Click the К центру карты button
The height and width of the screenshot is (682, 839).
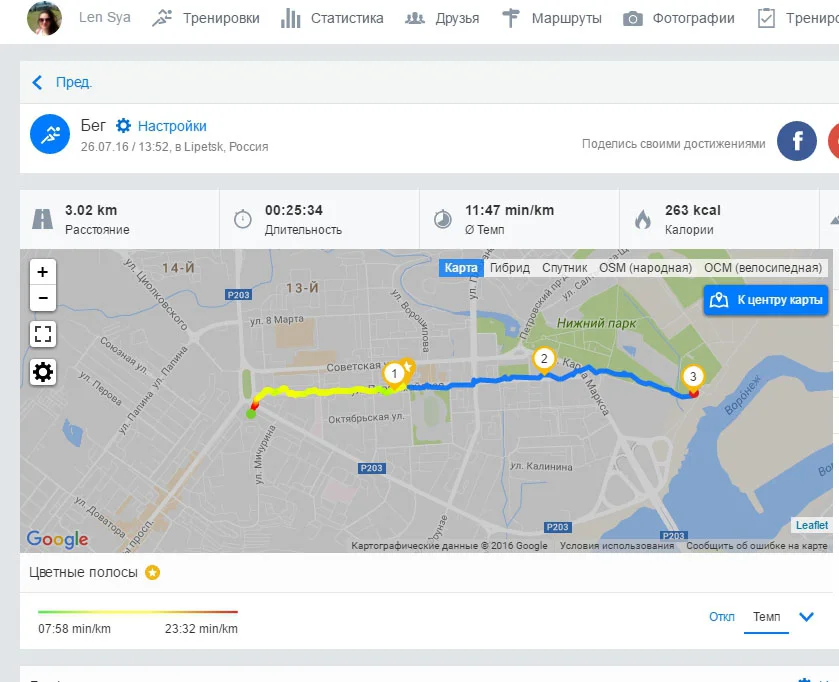[766, 300]
